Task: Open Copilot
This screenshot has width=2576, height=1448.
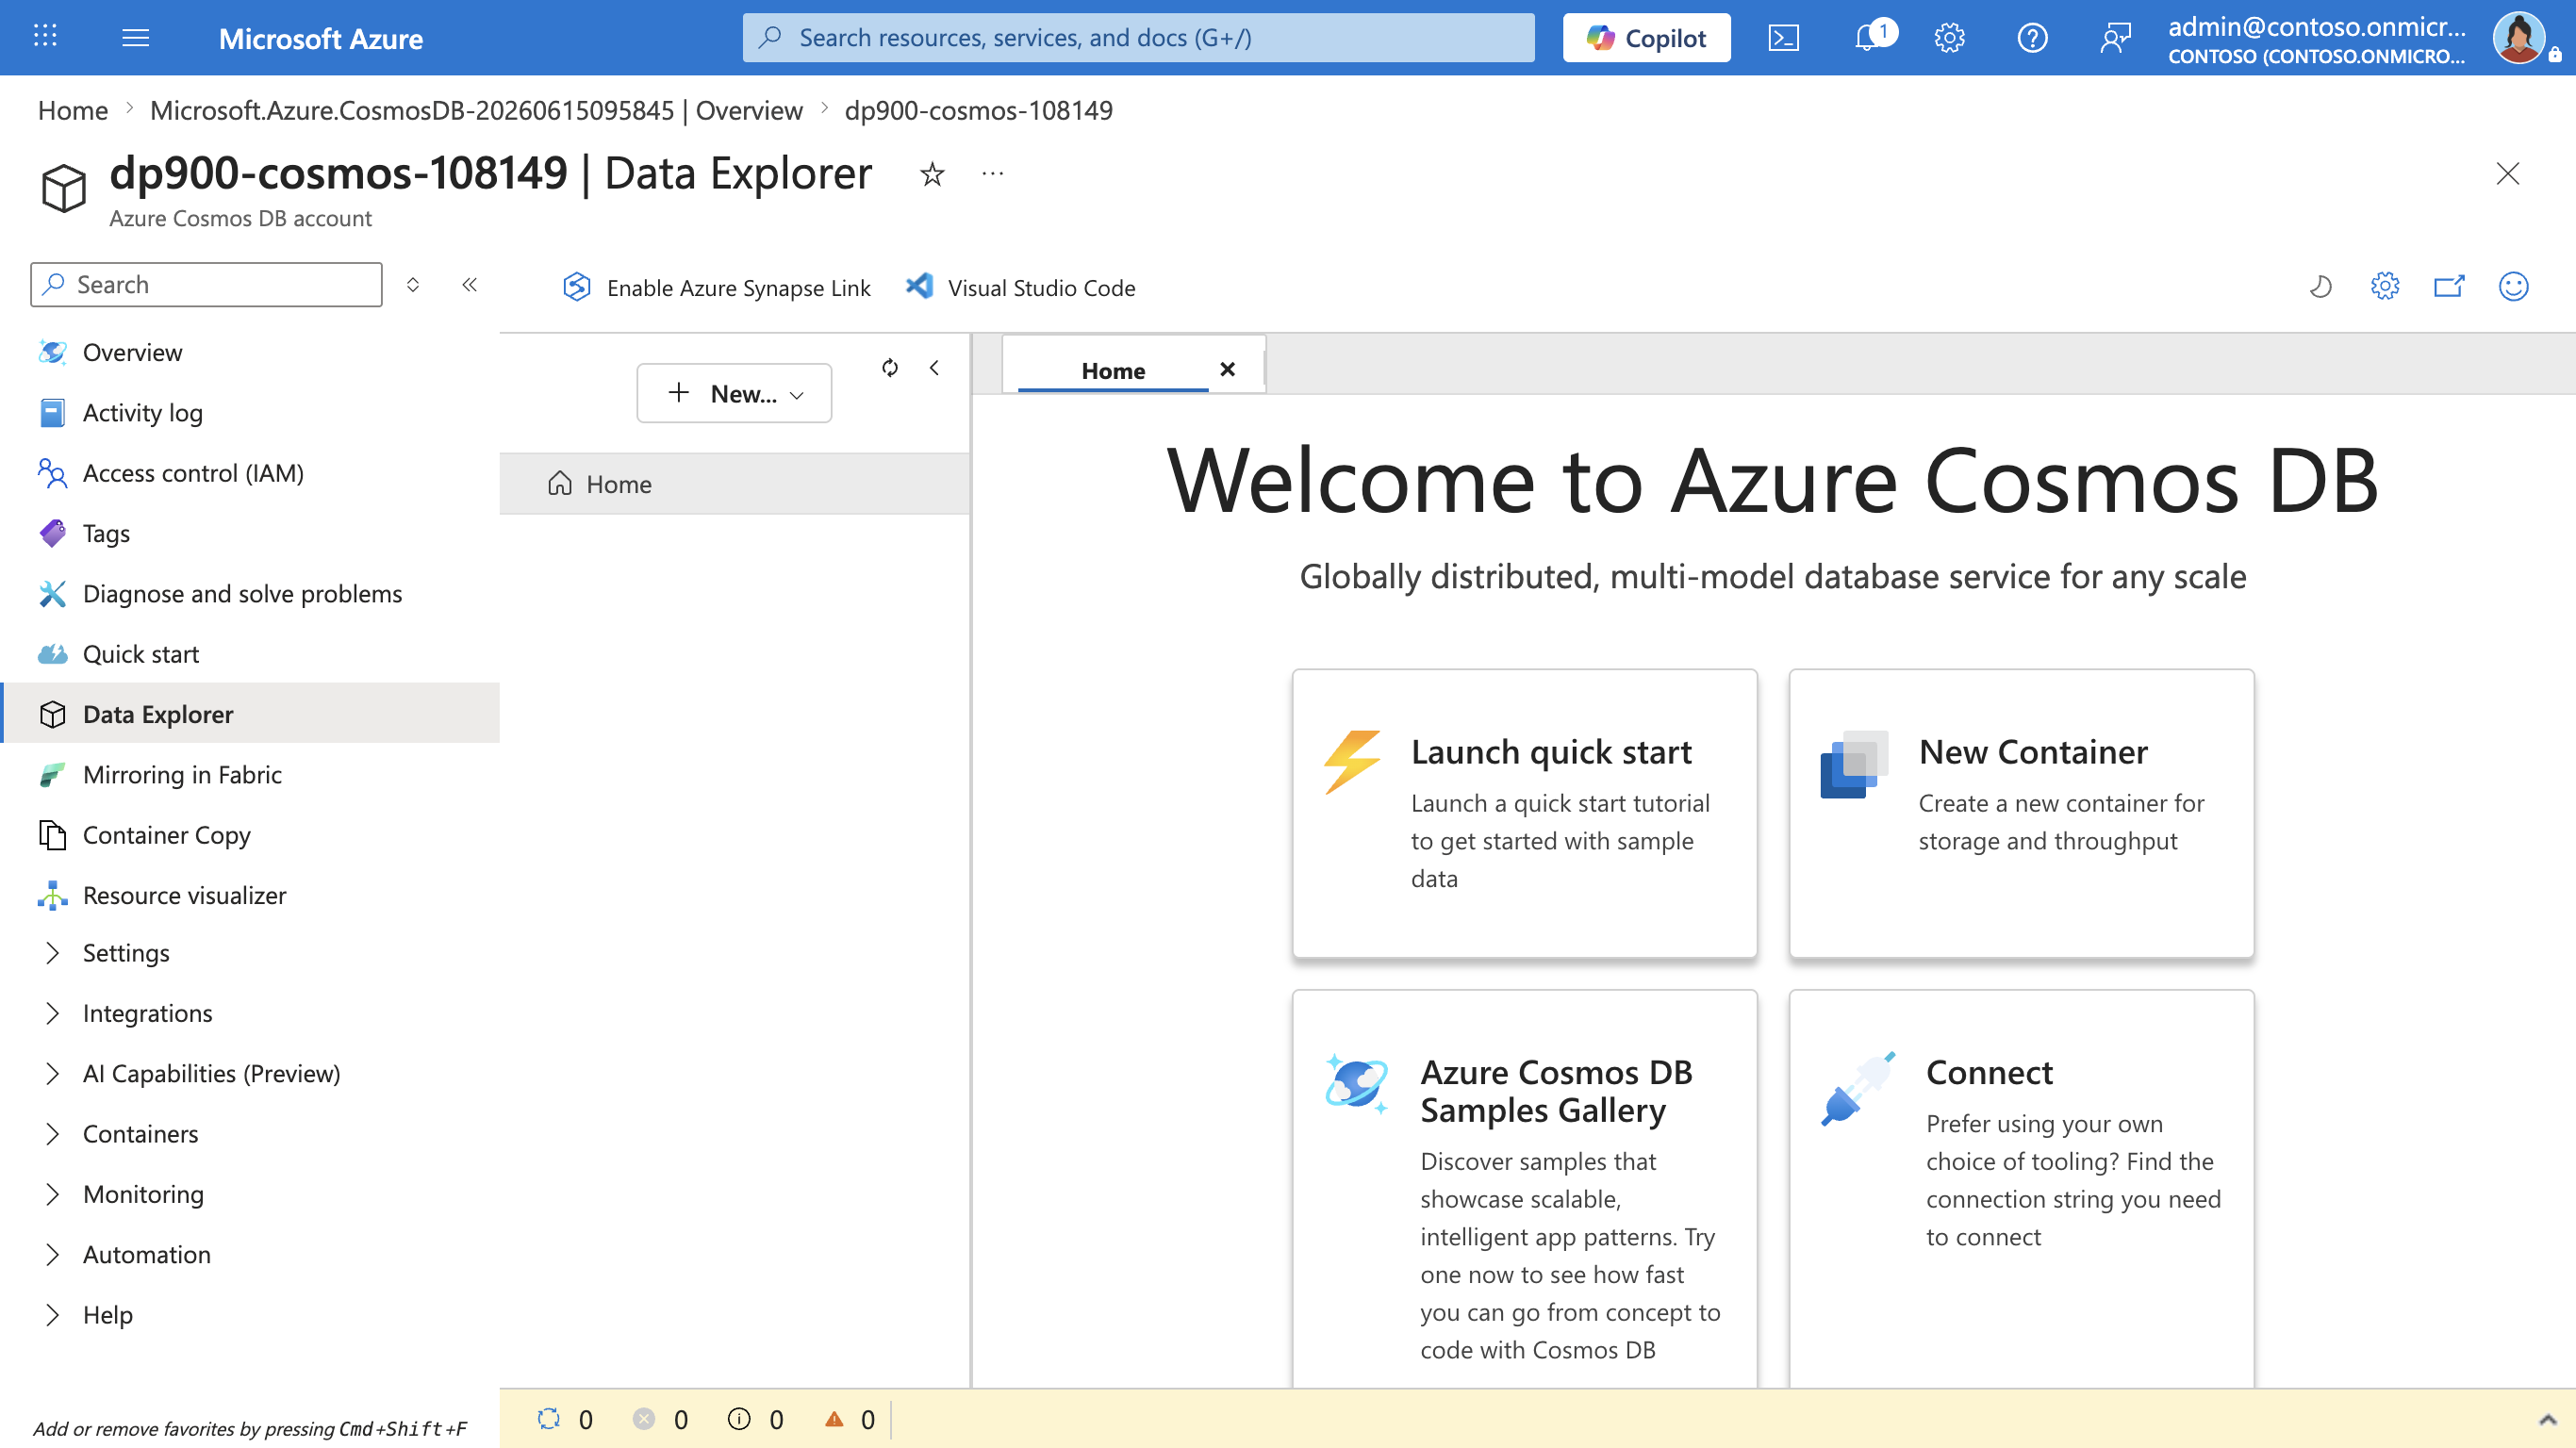Action: click(1646, 38)
